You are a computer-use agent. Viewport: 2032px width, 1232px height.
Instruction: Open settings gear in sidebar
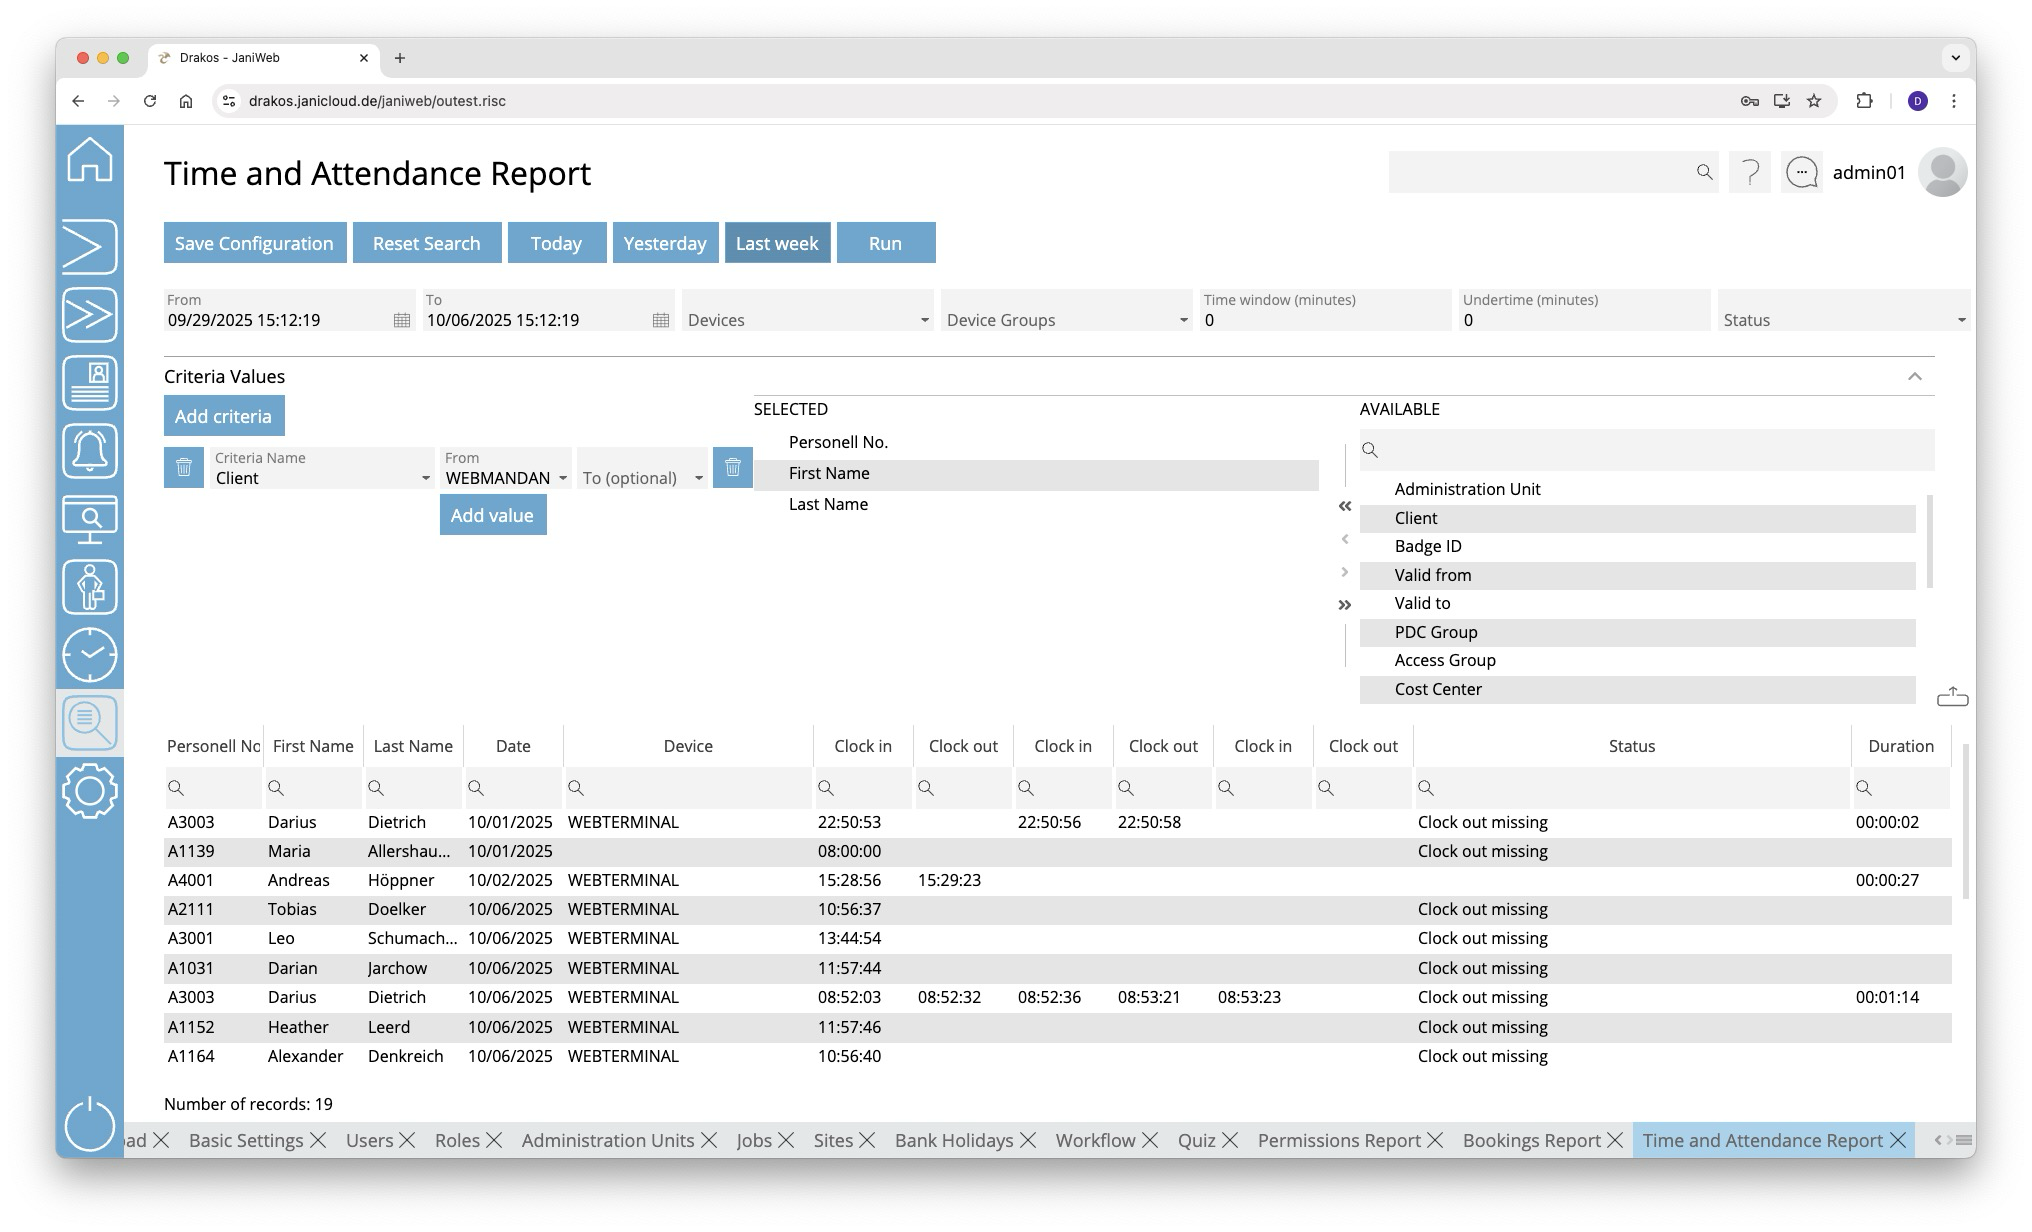[x=90, y=791]
